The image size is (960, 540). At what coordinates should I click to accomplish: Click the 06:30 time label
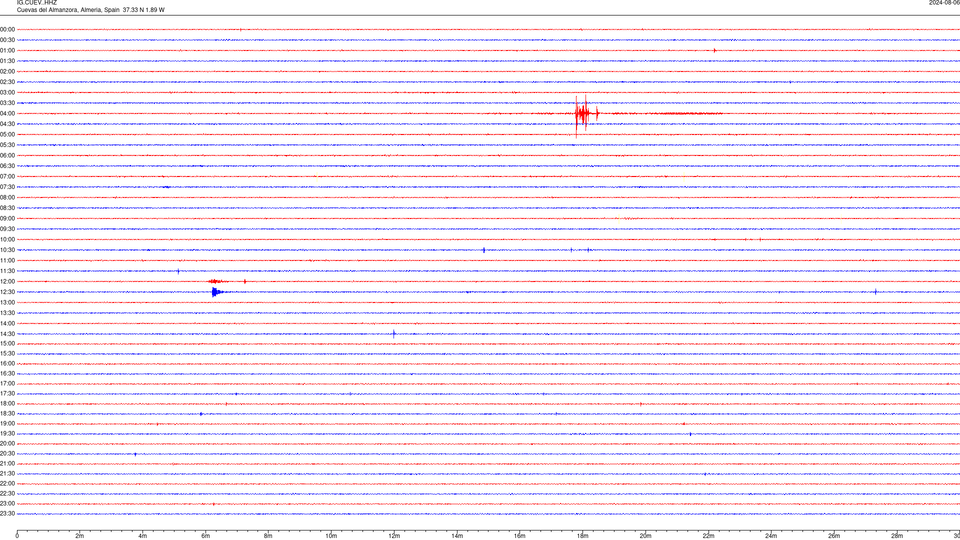coord(7,166)
